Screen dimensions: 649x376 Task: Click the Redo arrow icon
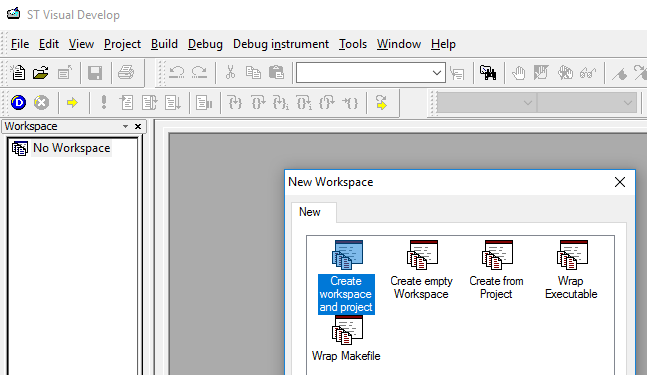tap(200, 73)
